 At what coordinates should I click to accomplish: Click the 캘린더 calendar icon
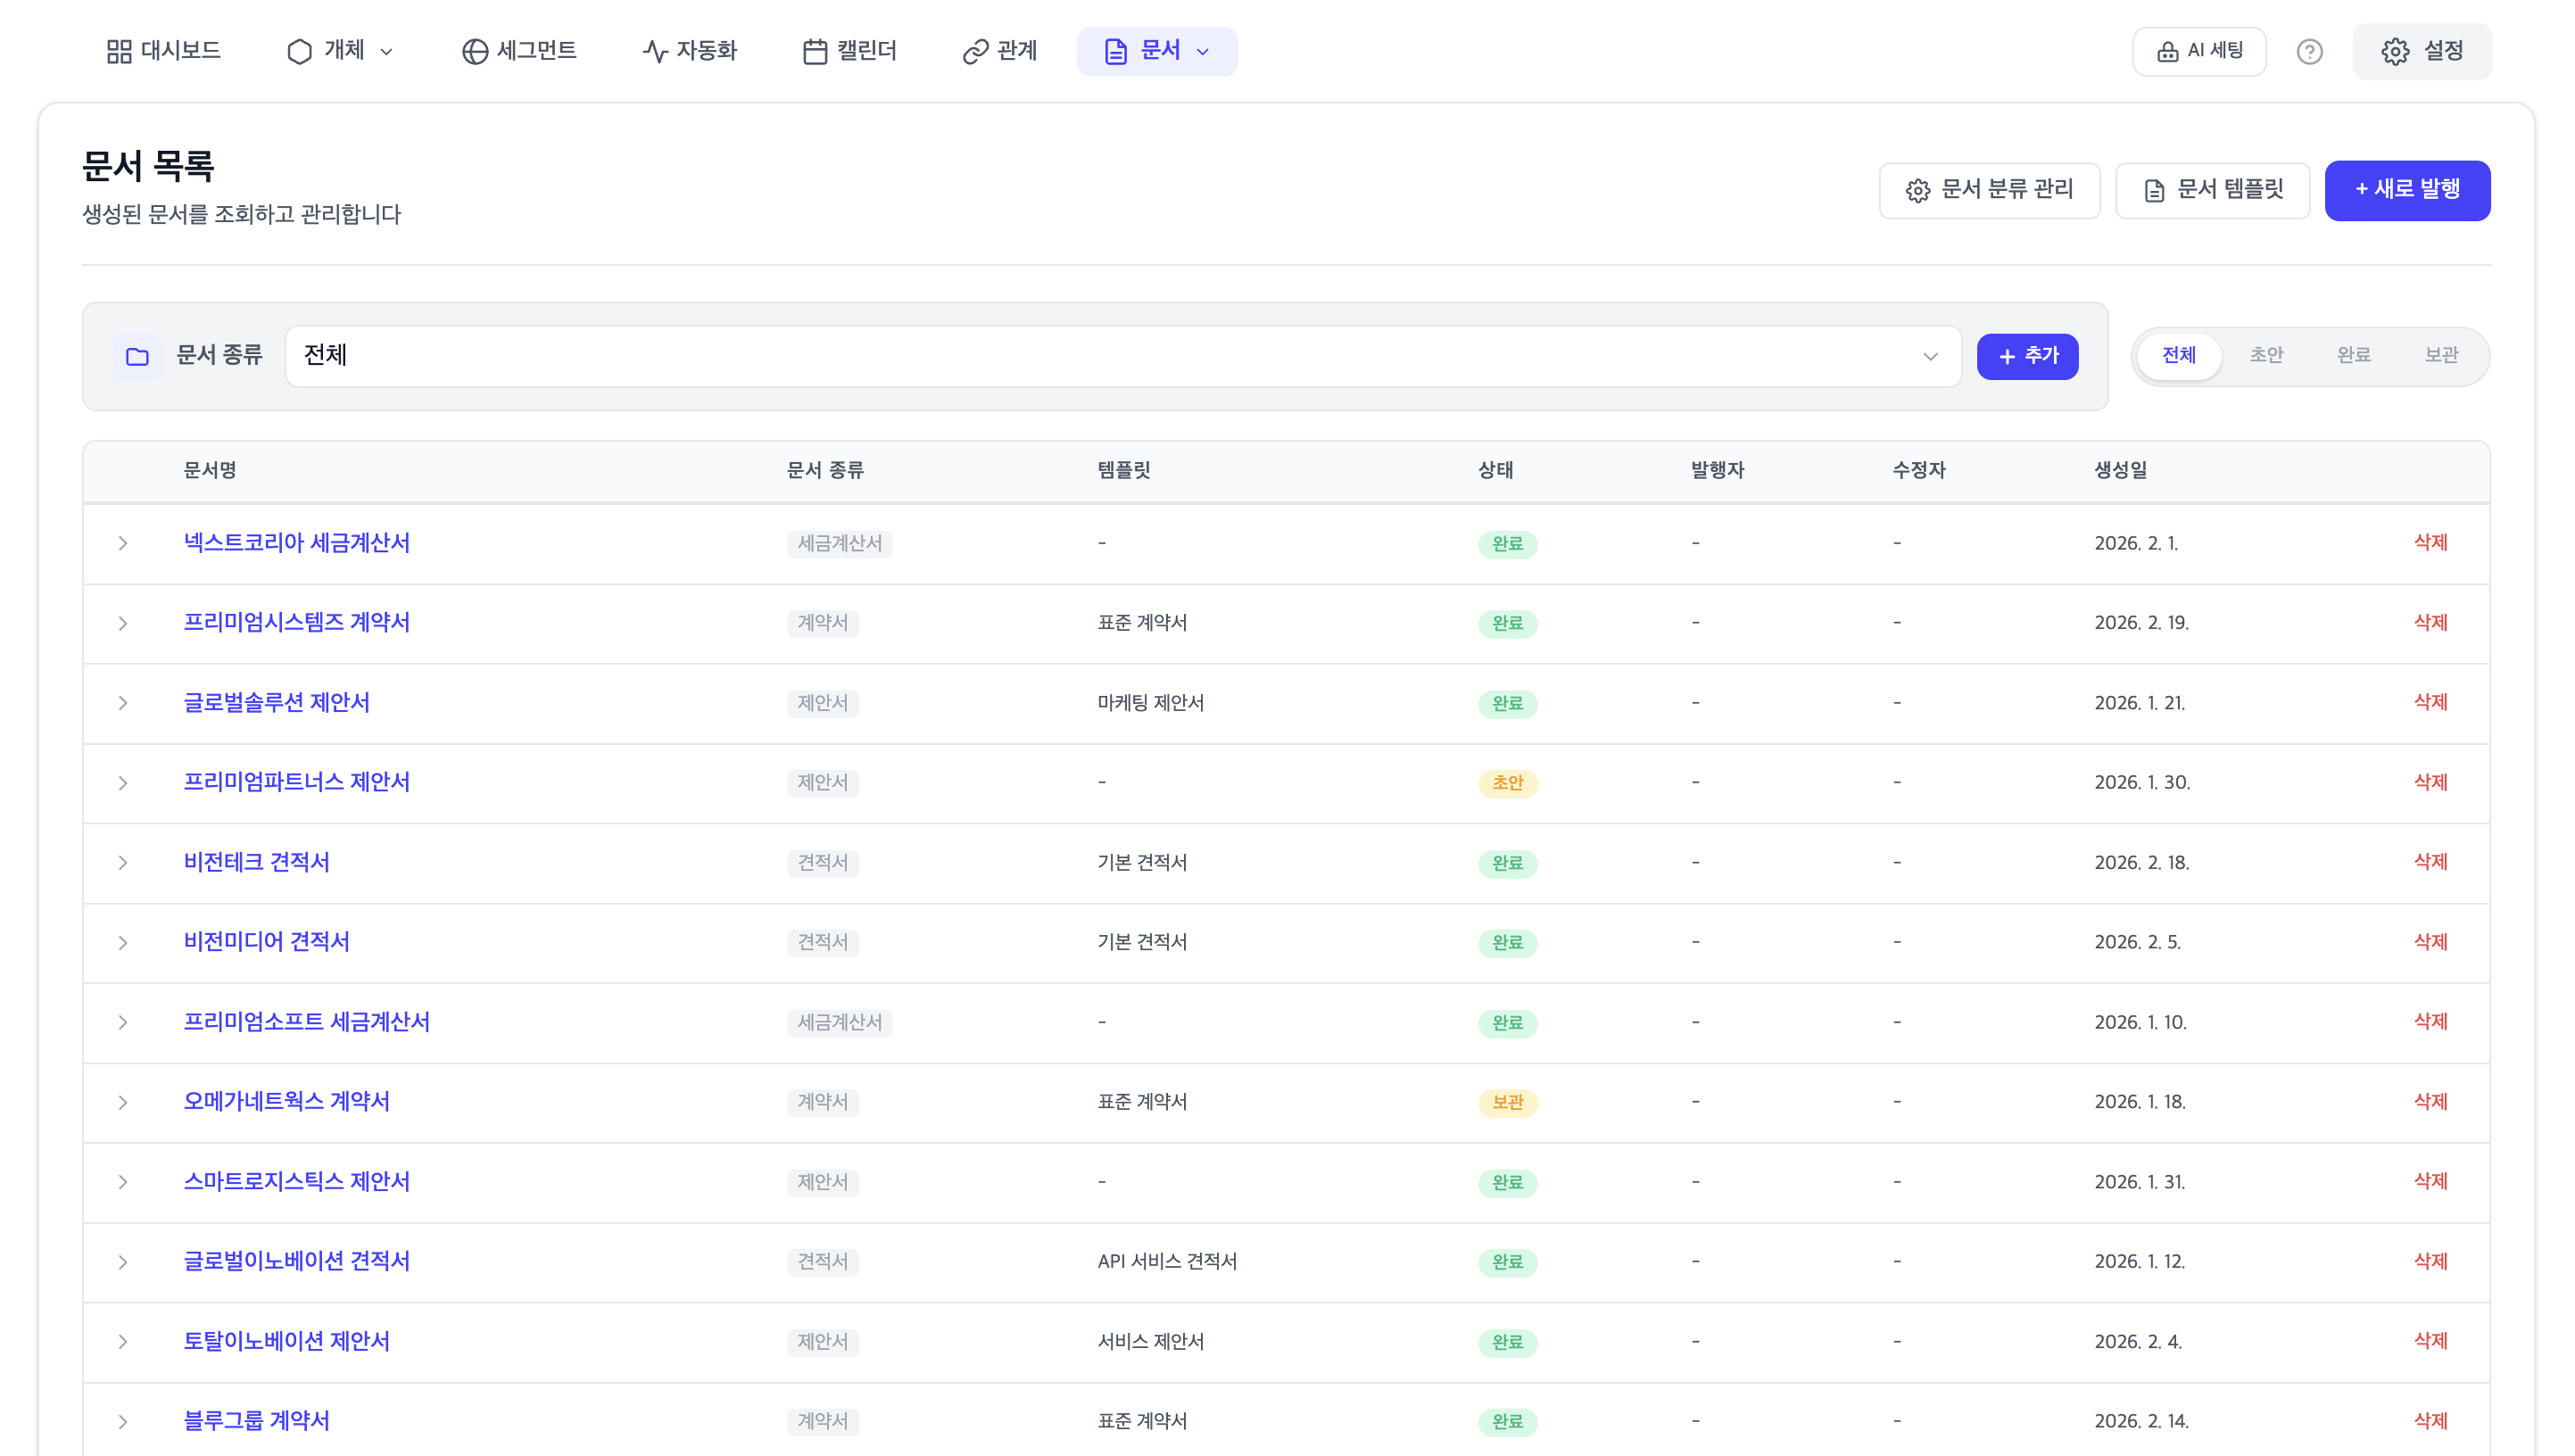pos(814,51)
